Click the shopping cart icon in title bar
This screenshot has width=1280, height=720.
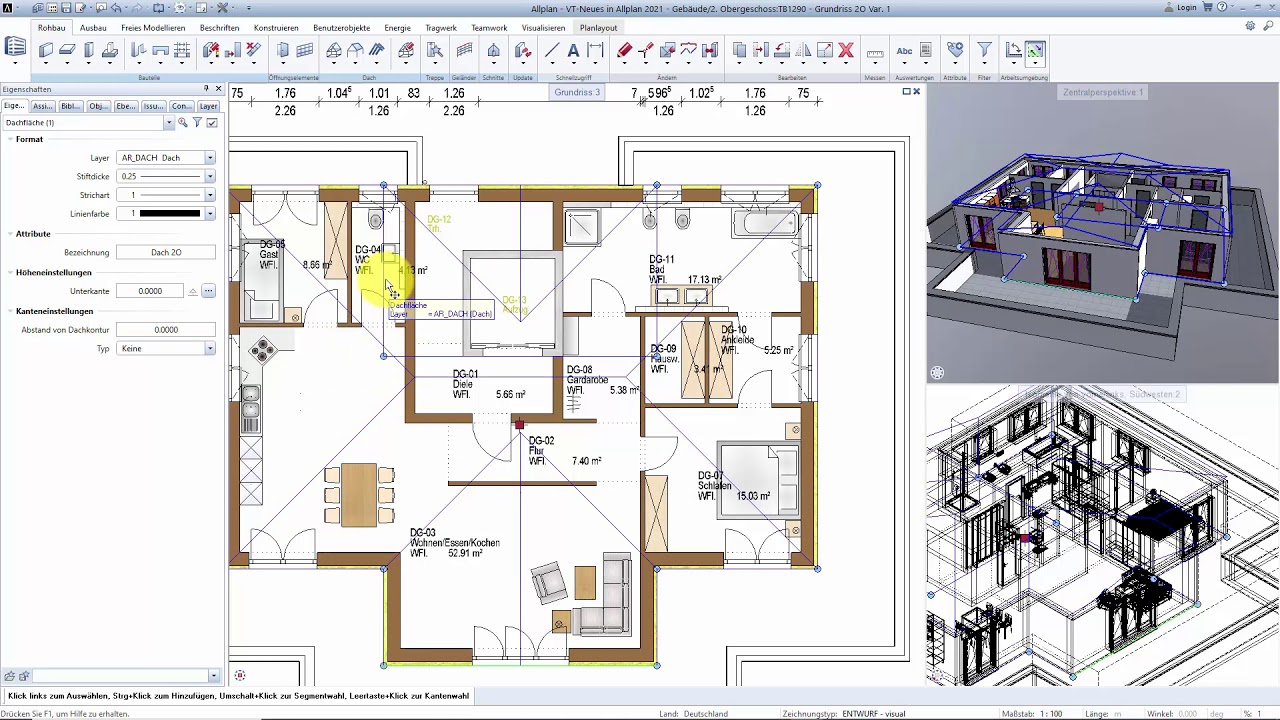tap(1207, 8)
